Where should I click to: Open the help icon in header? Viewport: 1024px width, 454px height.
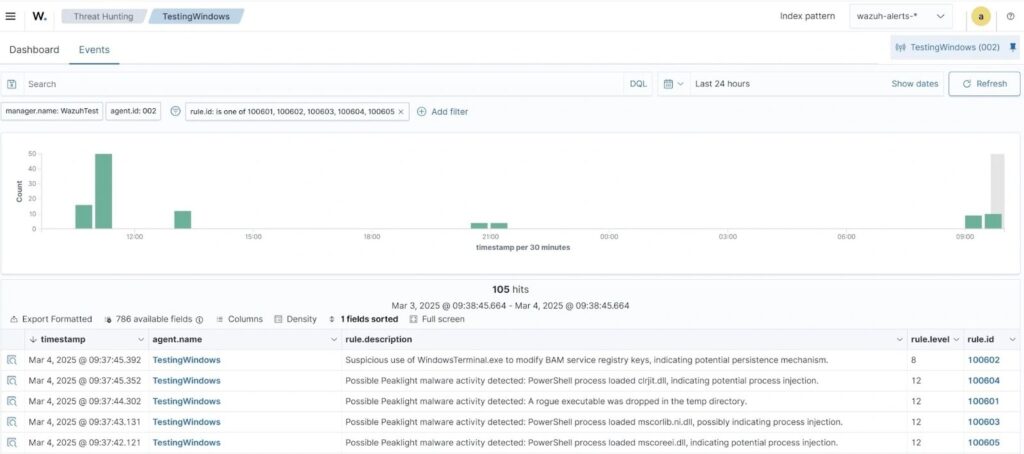point(1010,16)
